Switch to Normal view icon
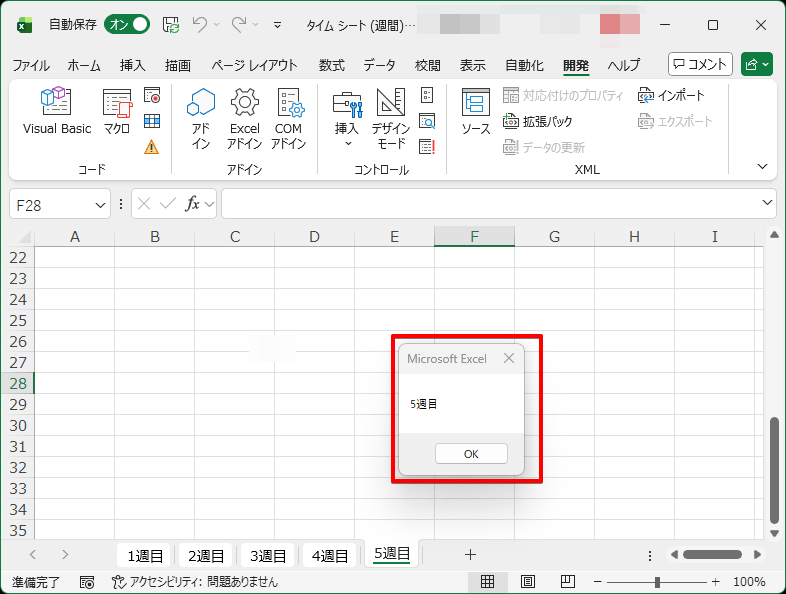This screenshot has width=786, height=594. click(487, 581)
